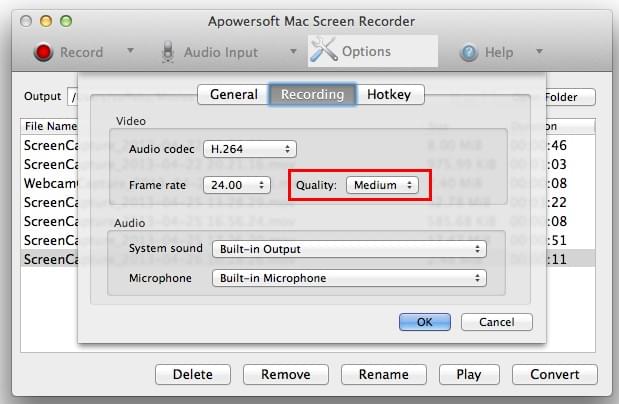Switch to the Hotkey tab
This screenshot has width=619, height=404.
389,94
